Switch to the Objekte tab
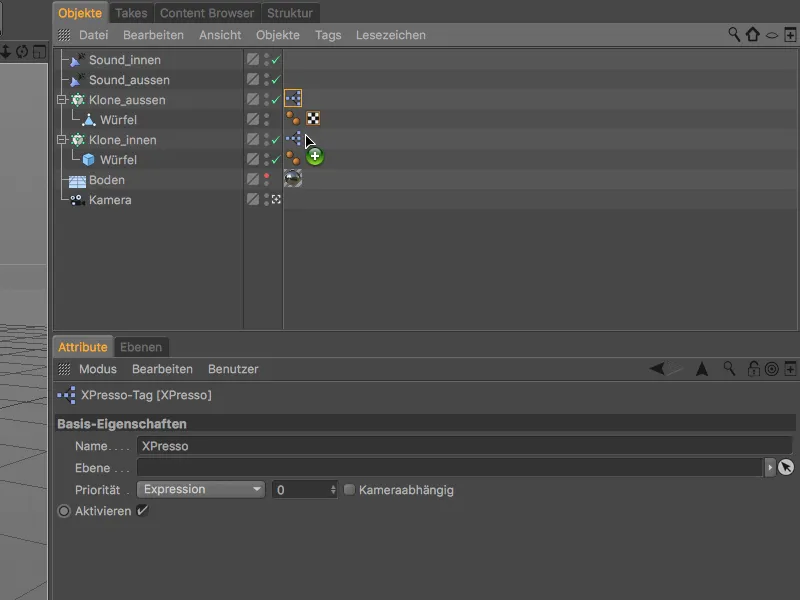 tap(80, 13)
